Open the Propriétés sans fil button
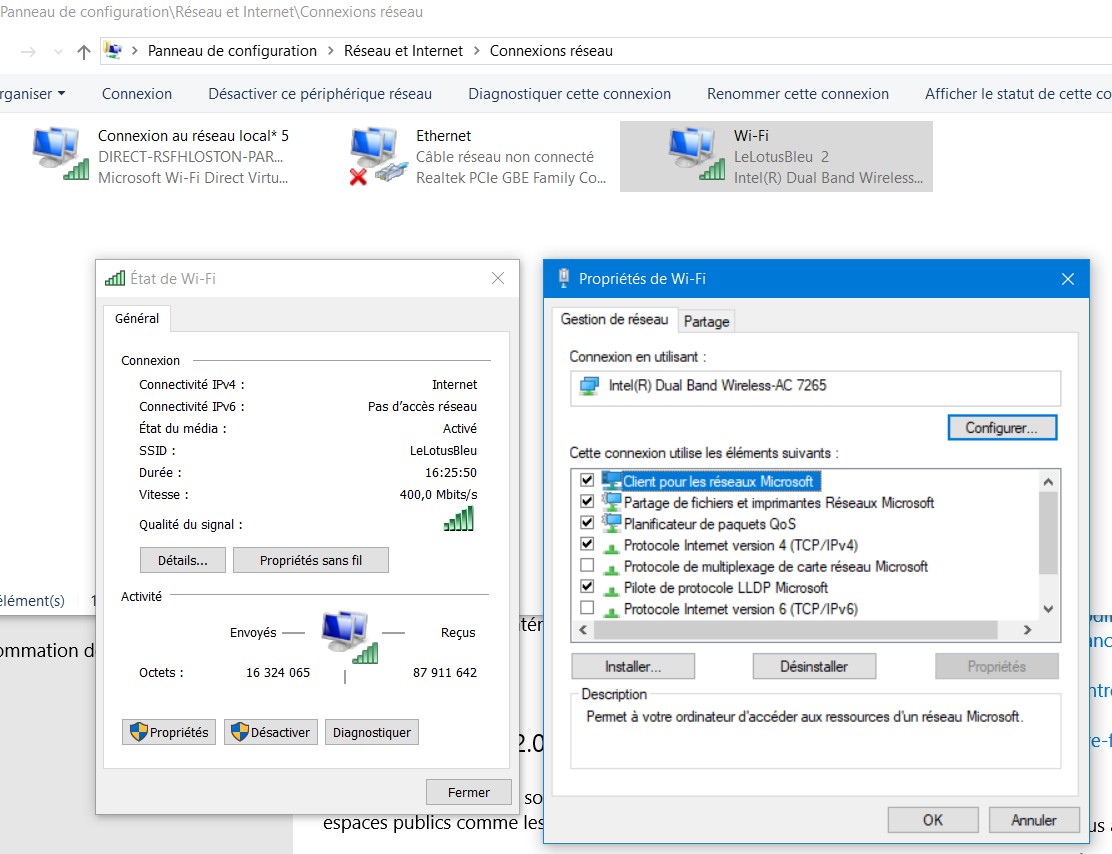The image size is (1112, 854). click(x=310, y=561)
